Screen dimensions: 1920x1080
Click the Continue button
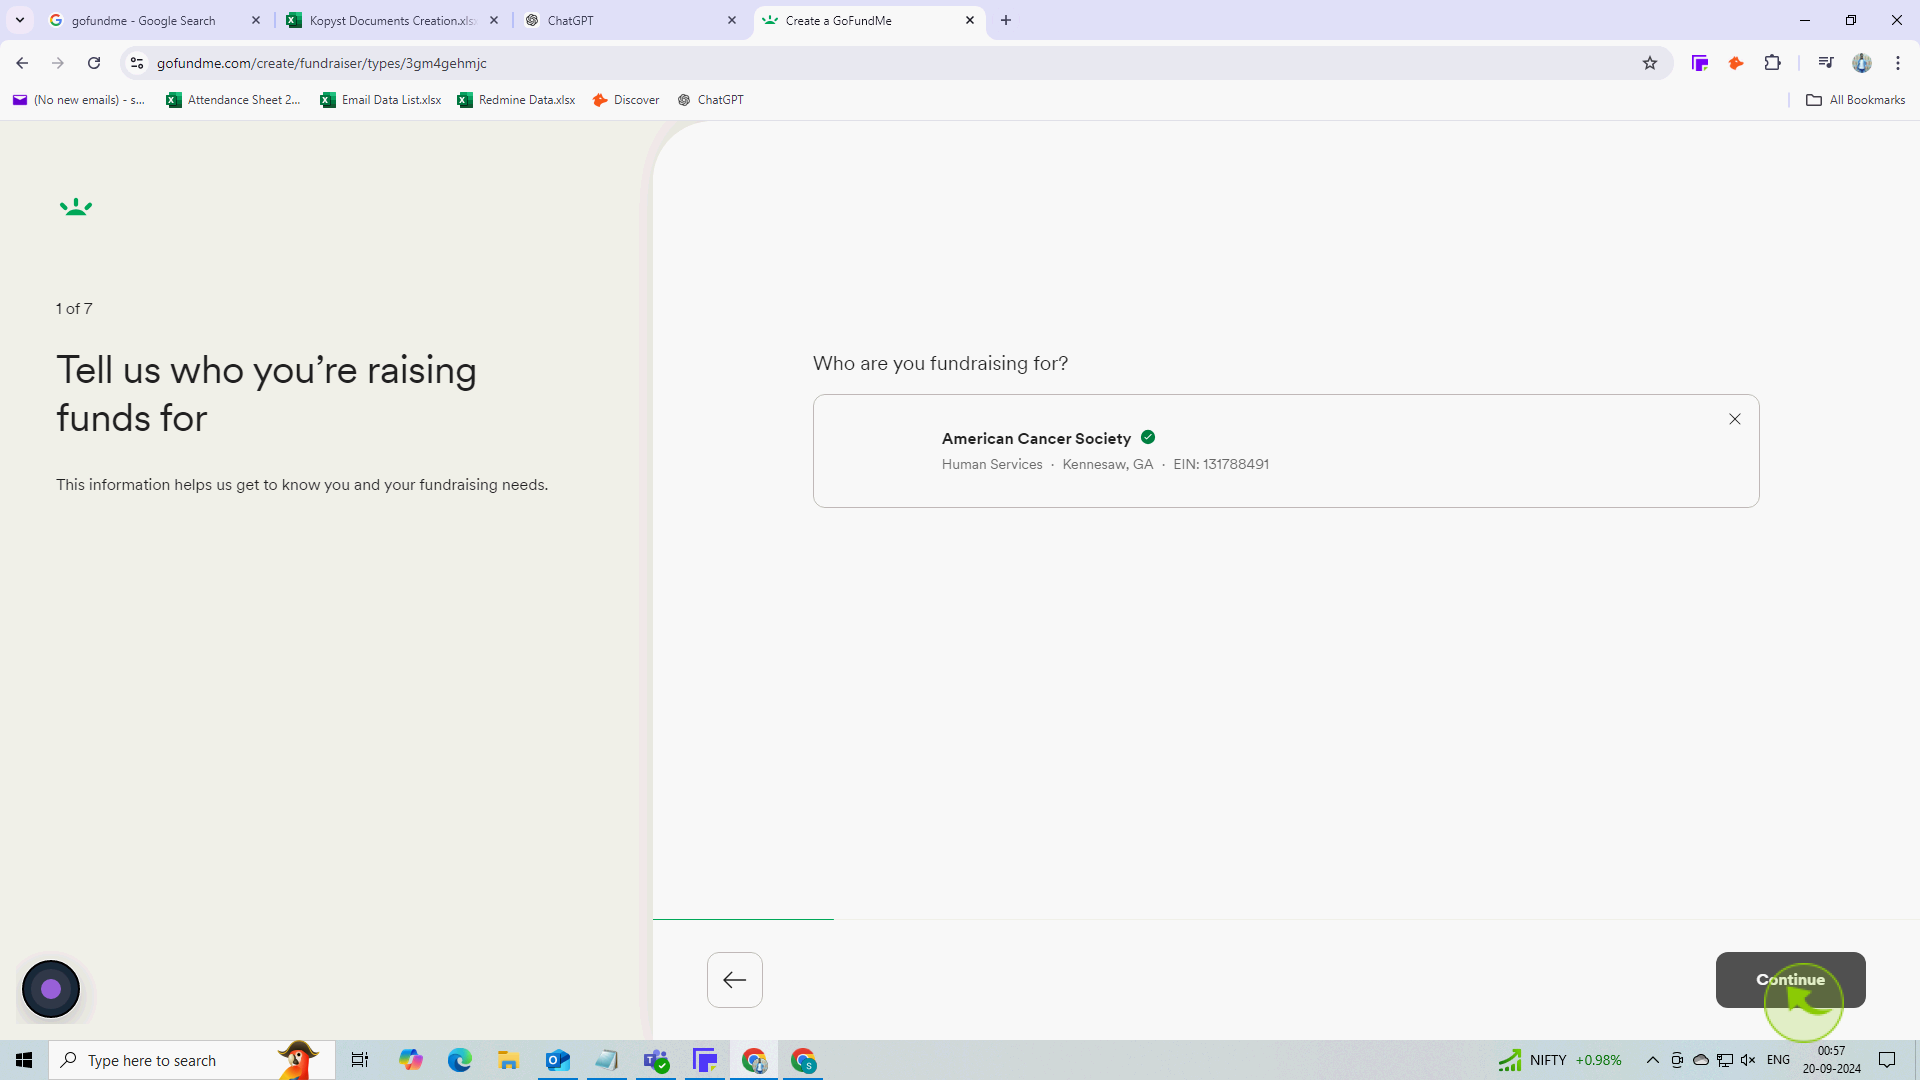(1790, 980)
